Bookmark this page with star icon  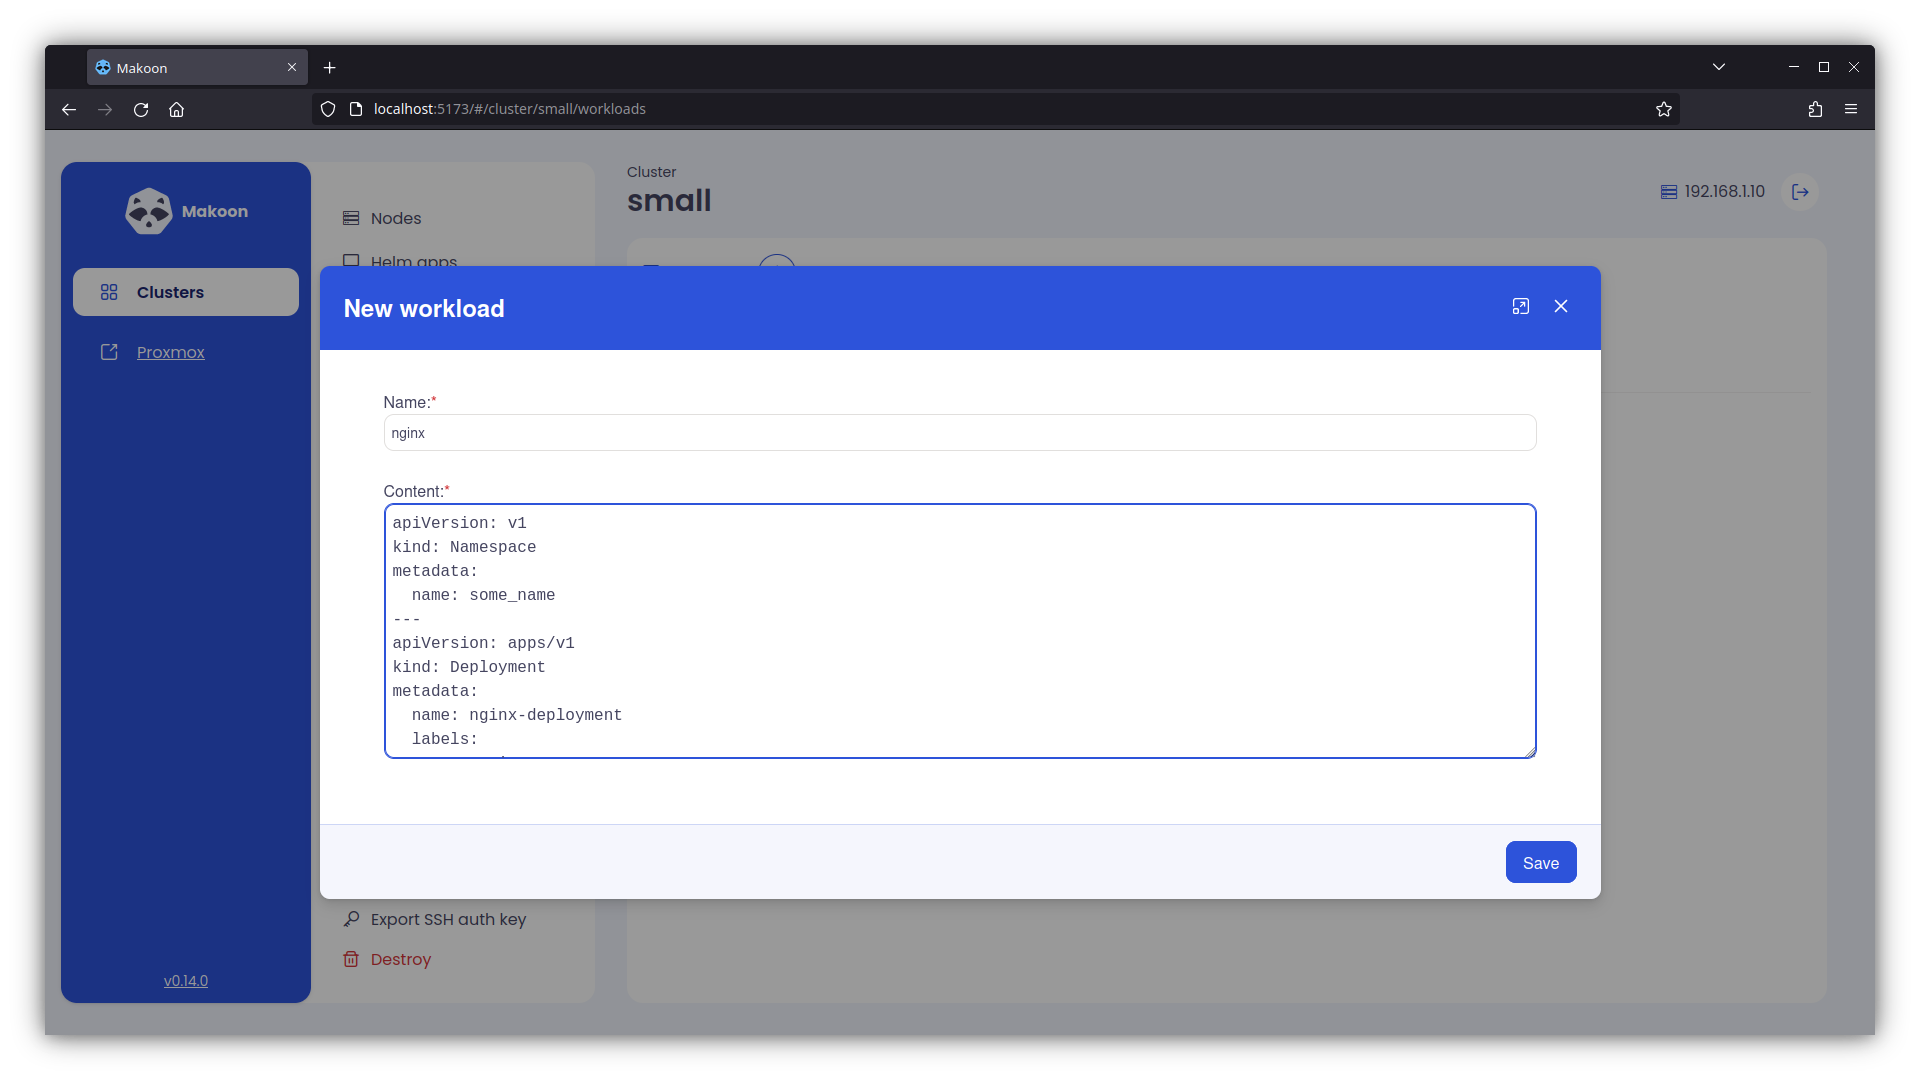(1663, 109)
